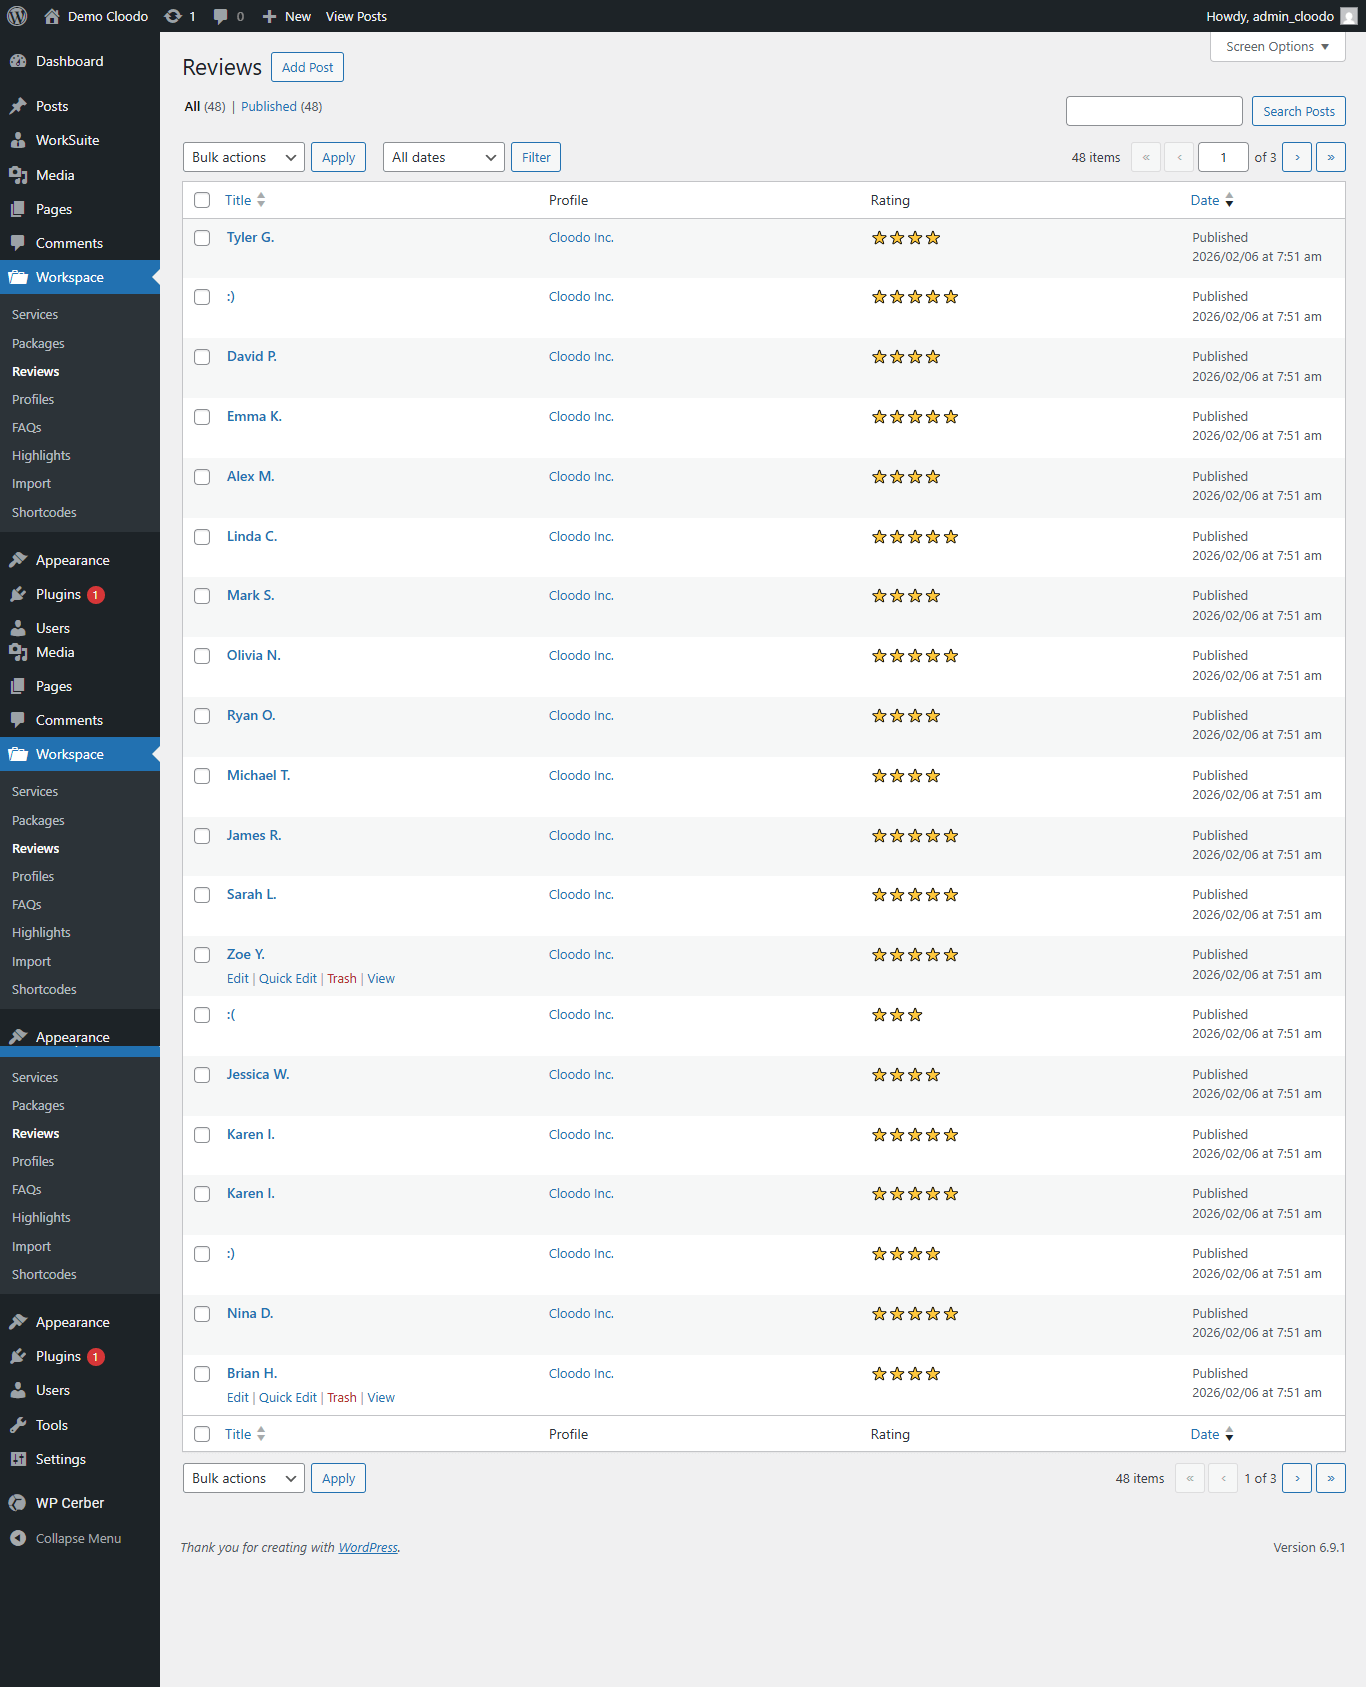Open the Dashboard gauge icon in sidebar
1366x1687 pixels.
(18, 61)
